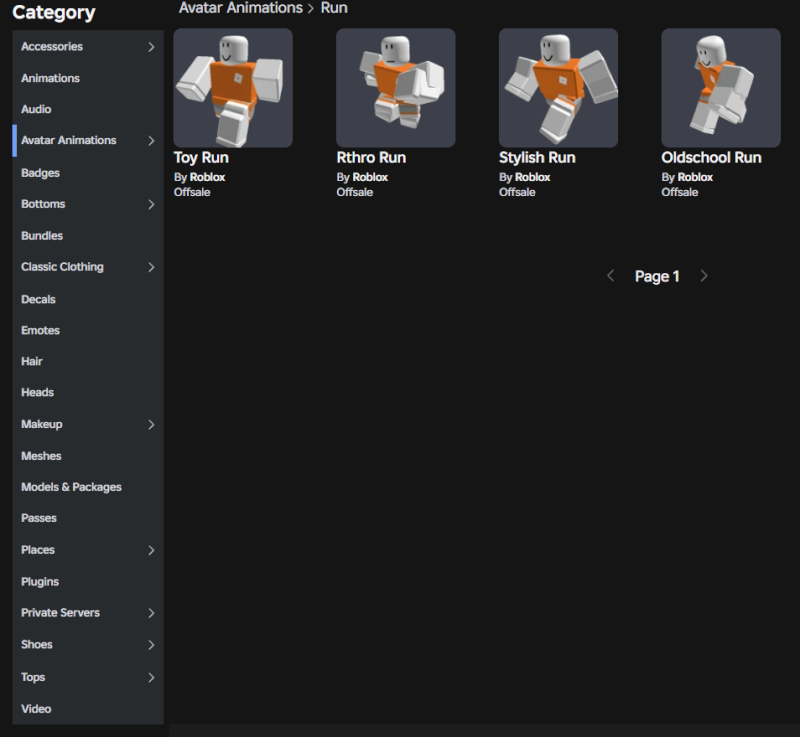800x737 pixels.
Task: Select the Passes category
Action: (88, 518)
